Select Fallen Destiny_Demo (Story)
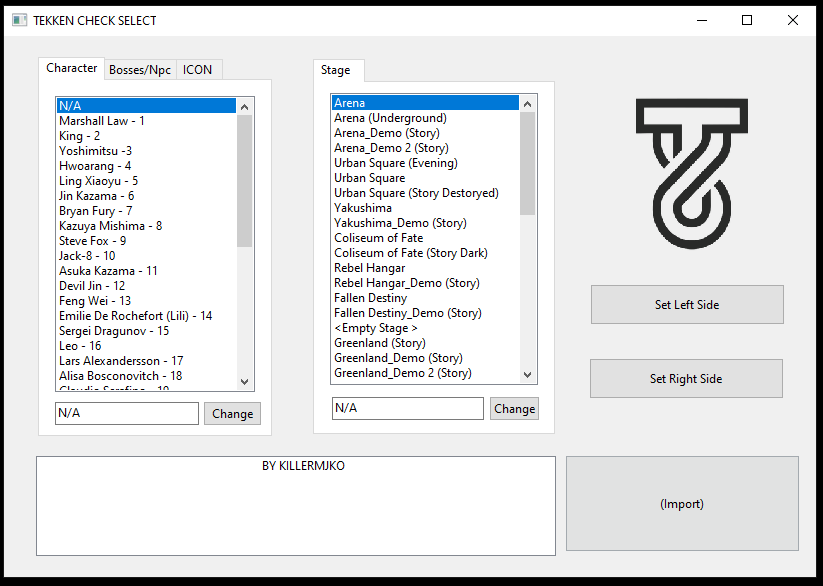The width and height of the screenshot is (823, 586). pyautogui.click(x=426, y=313)
